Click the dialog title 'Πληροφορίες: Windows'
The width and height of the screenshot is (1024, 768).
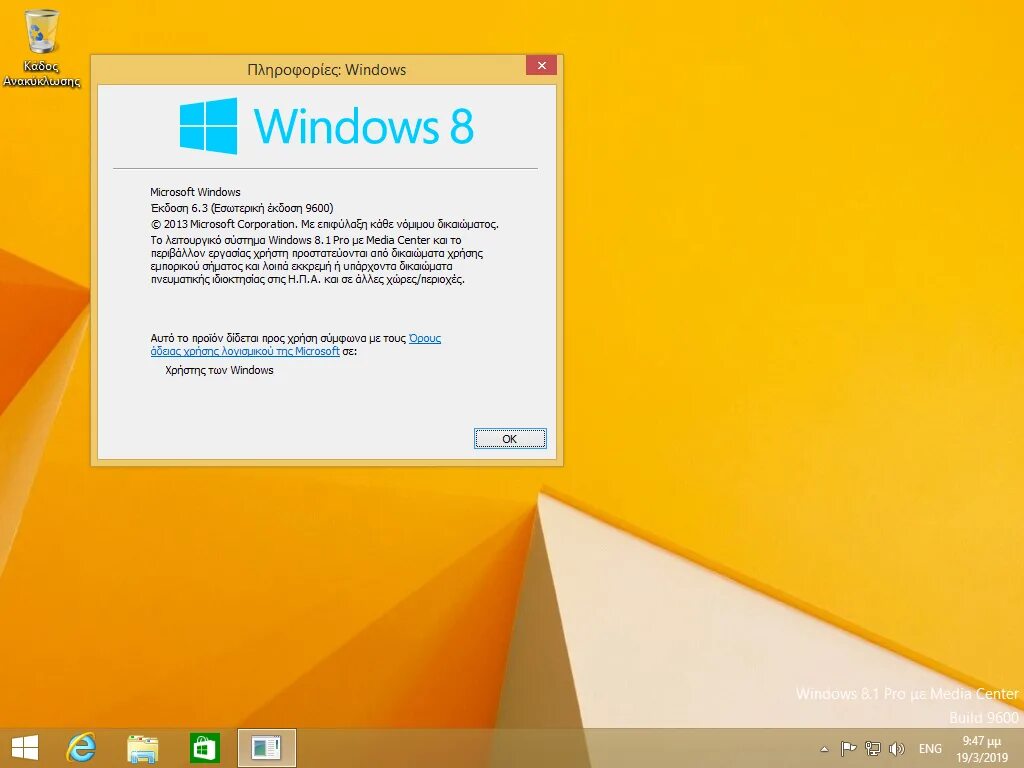(327, 70)
